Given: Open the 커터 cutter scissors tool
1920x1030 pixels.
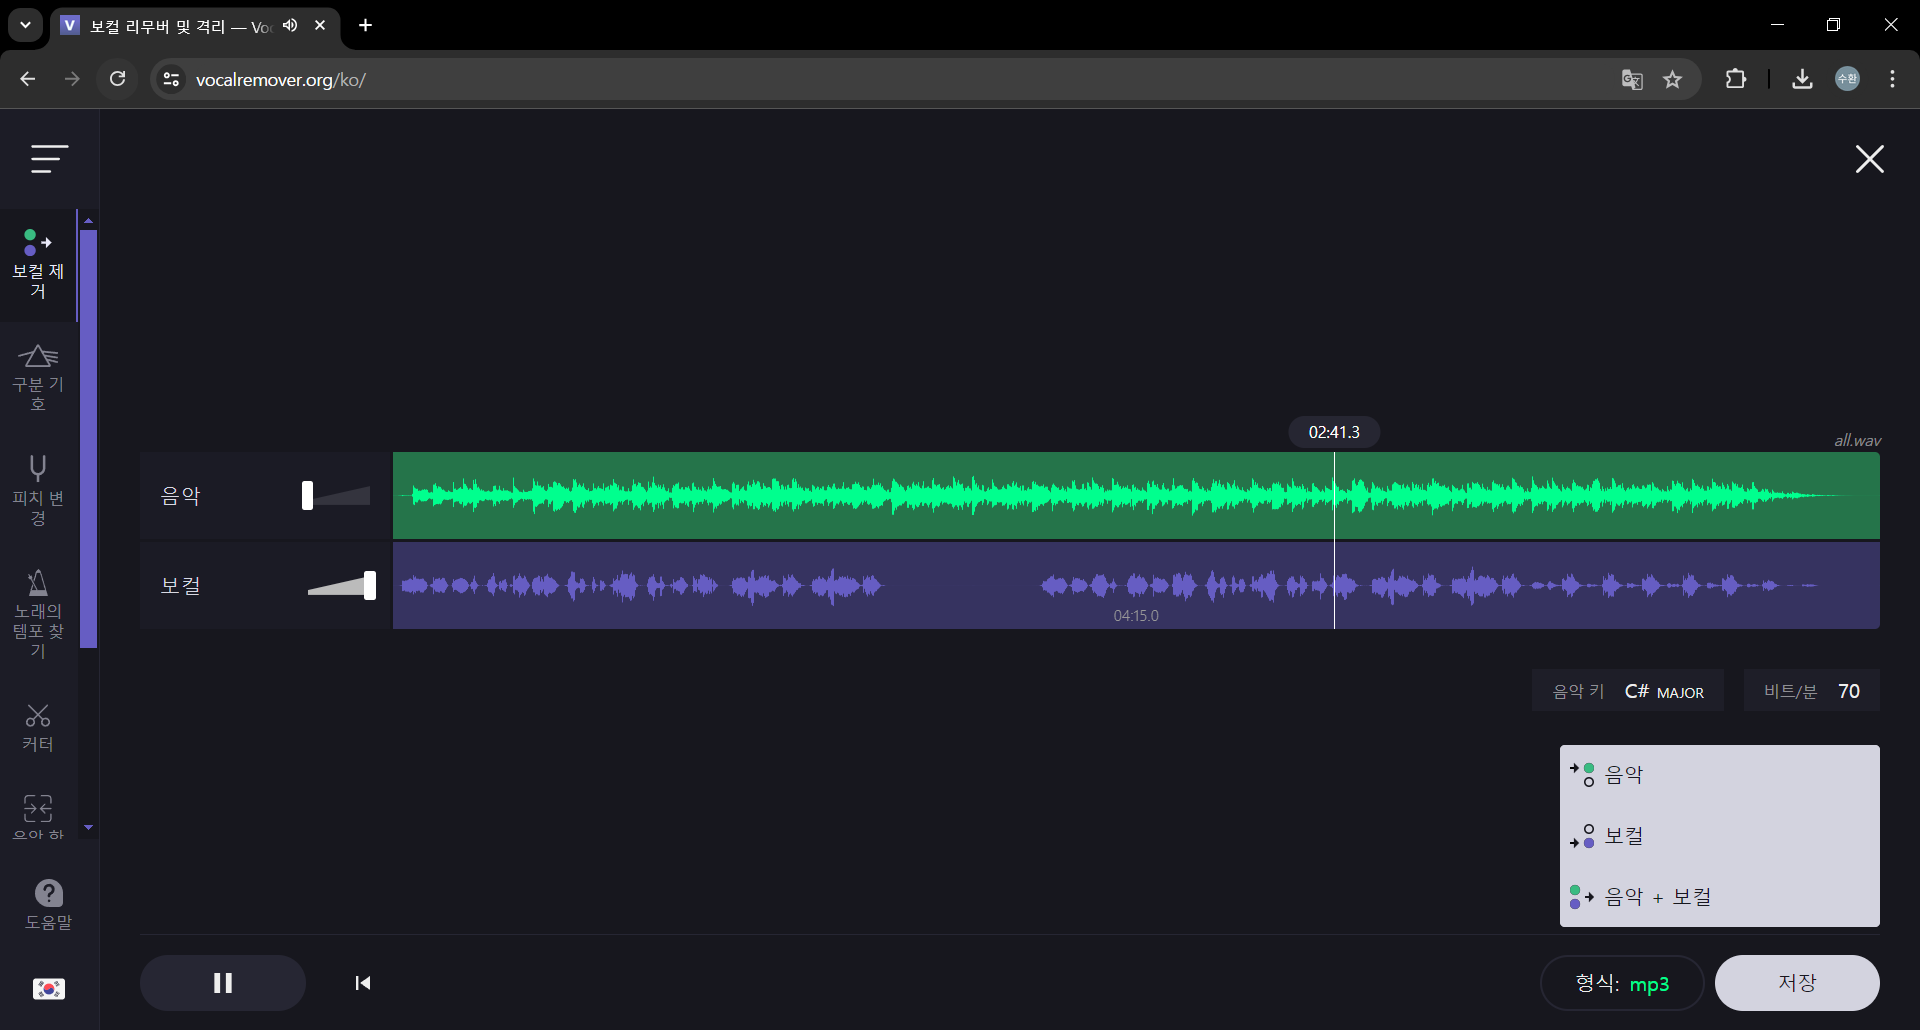Looking at the screenshot, I should click(38, 727).
